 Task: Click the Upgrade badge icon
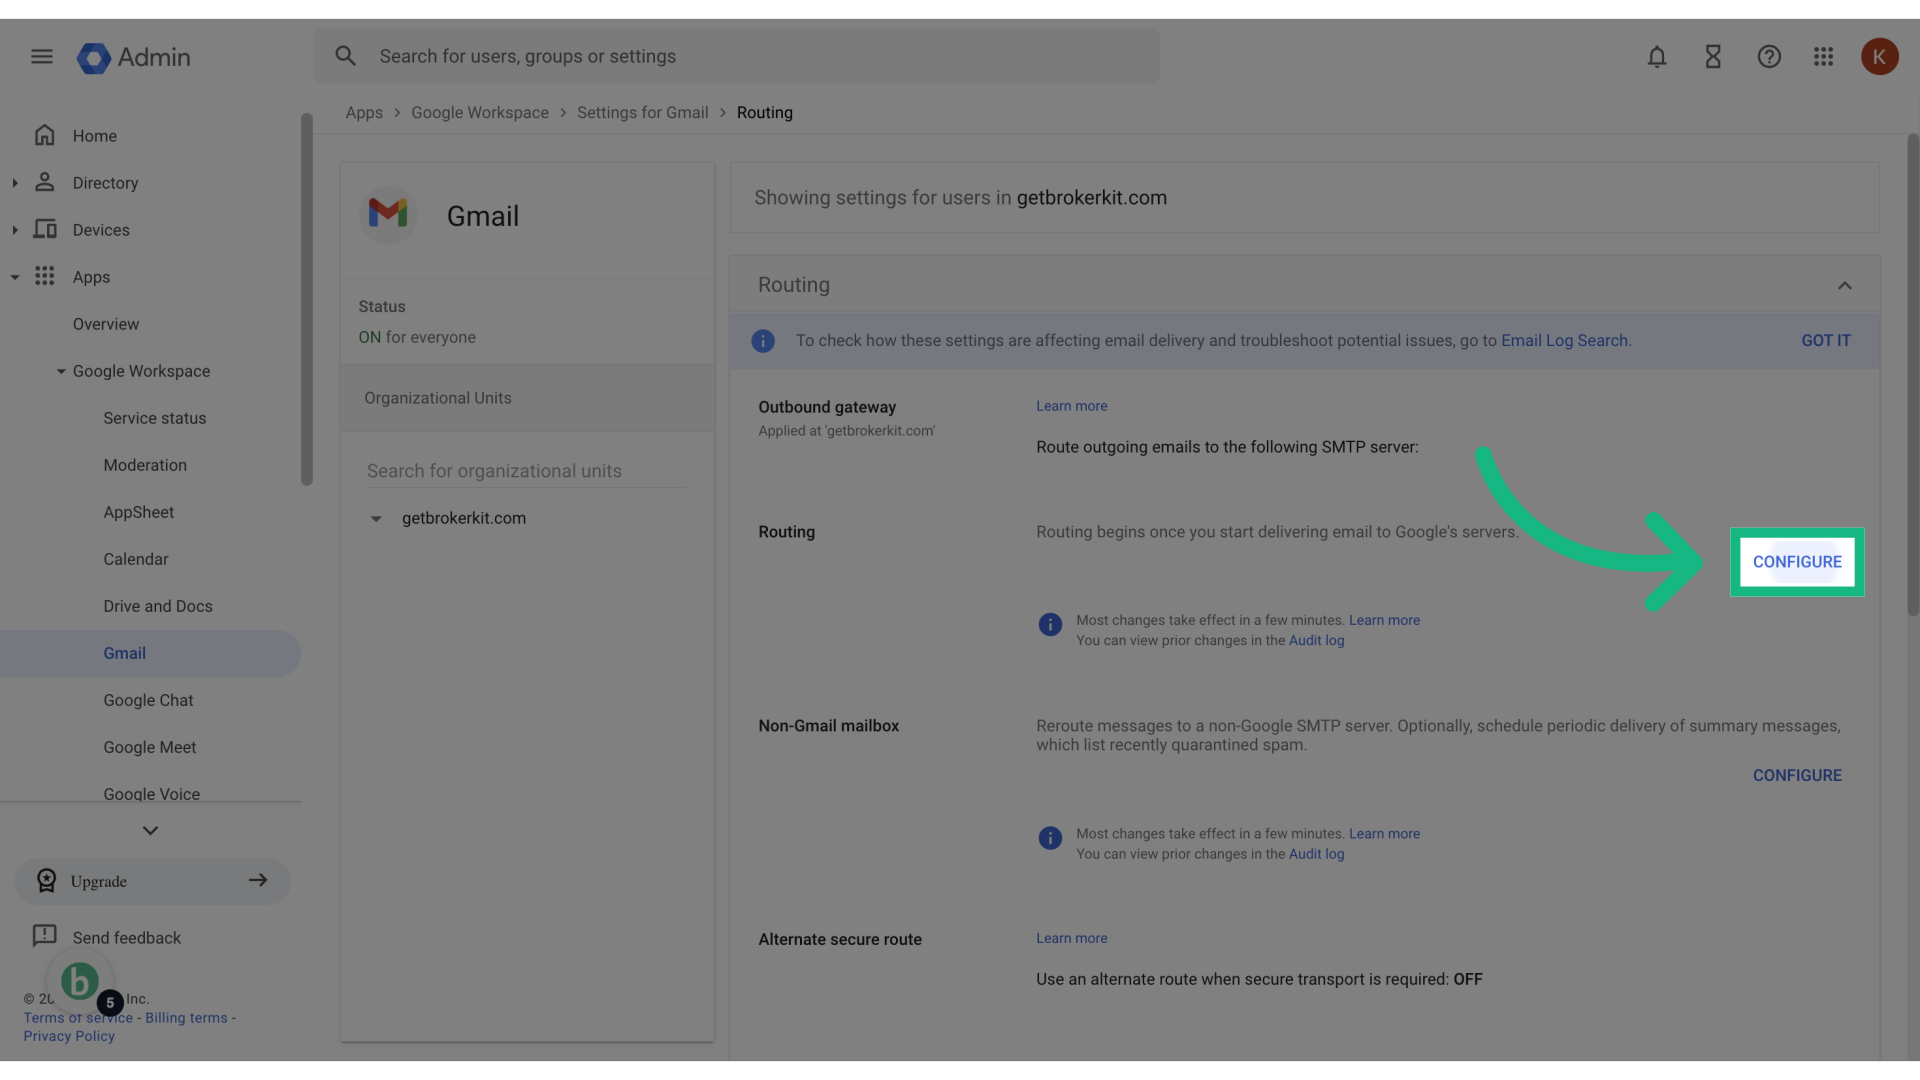click(x=46, y=881)
